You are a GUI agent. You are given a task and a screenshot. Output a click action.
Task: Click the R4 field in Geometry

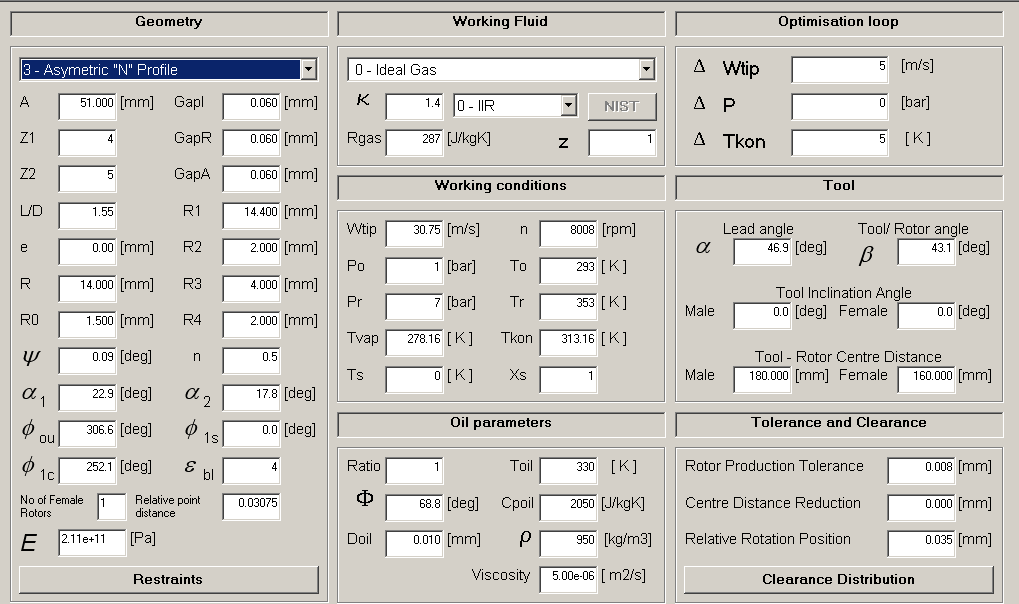coord(252,324)
